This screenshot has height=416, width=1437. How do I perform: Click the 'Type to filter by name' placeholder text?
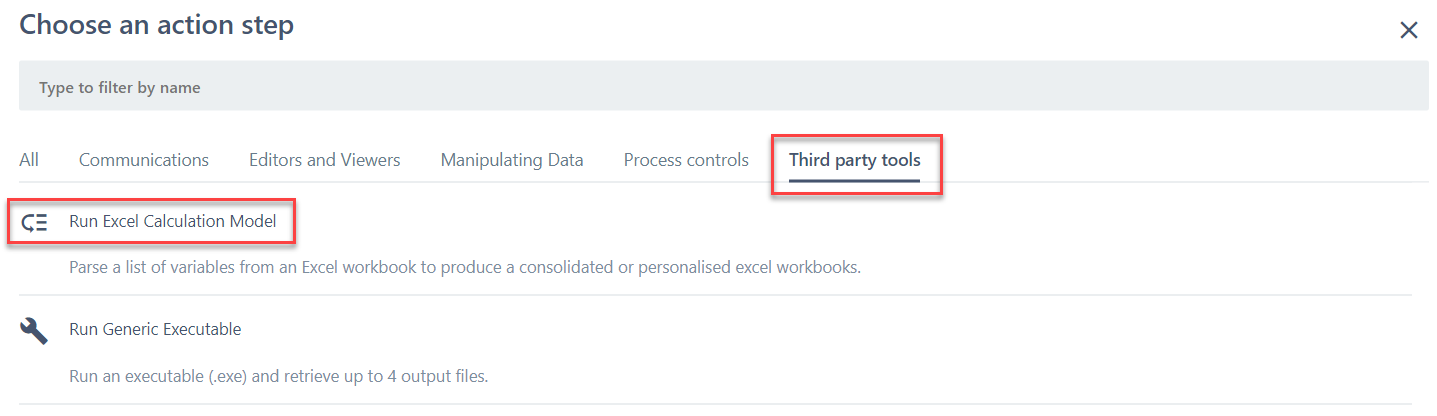(120, 88)
